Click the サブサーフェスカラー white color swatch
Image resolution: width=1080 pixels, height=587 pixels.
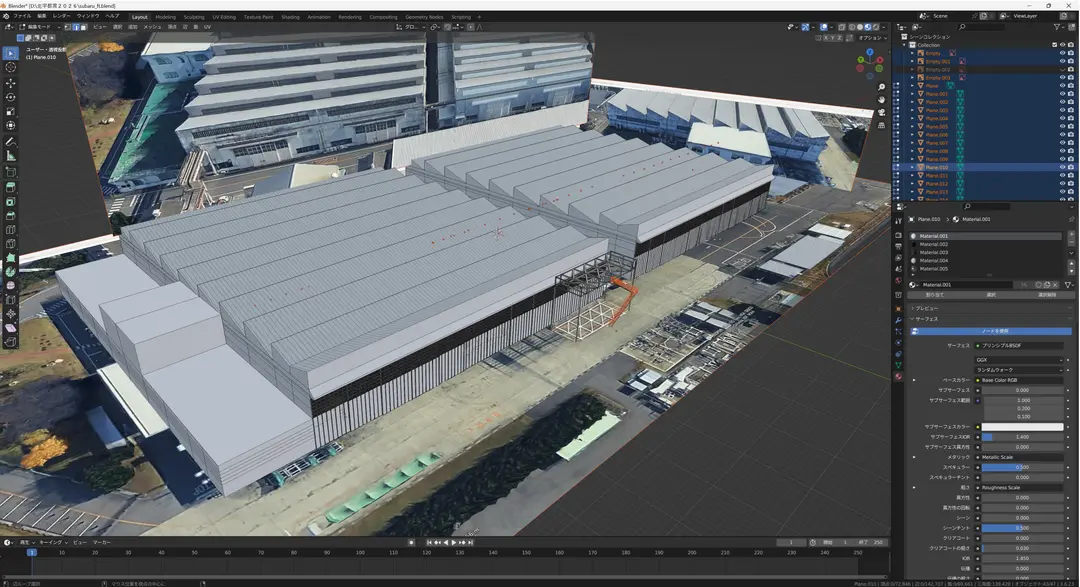[x=1022, y=426]
